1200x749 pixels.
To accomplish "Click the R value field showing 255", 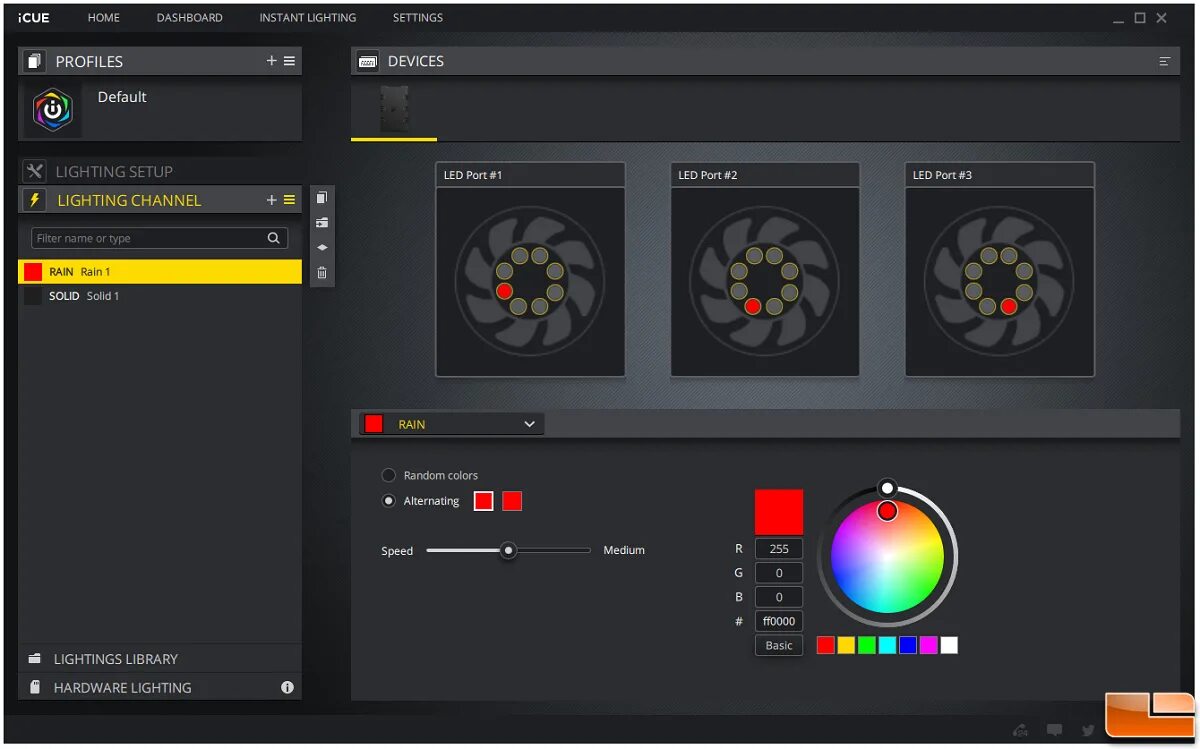I will [x=779, y=549].
